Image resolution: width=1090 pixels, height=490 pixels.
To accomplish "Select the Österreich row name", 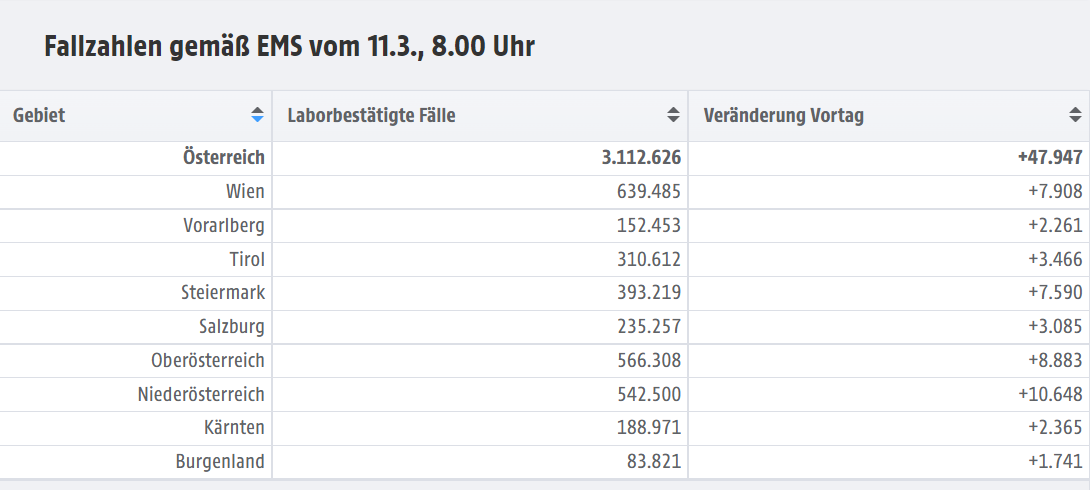I will (224, 158).
